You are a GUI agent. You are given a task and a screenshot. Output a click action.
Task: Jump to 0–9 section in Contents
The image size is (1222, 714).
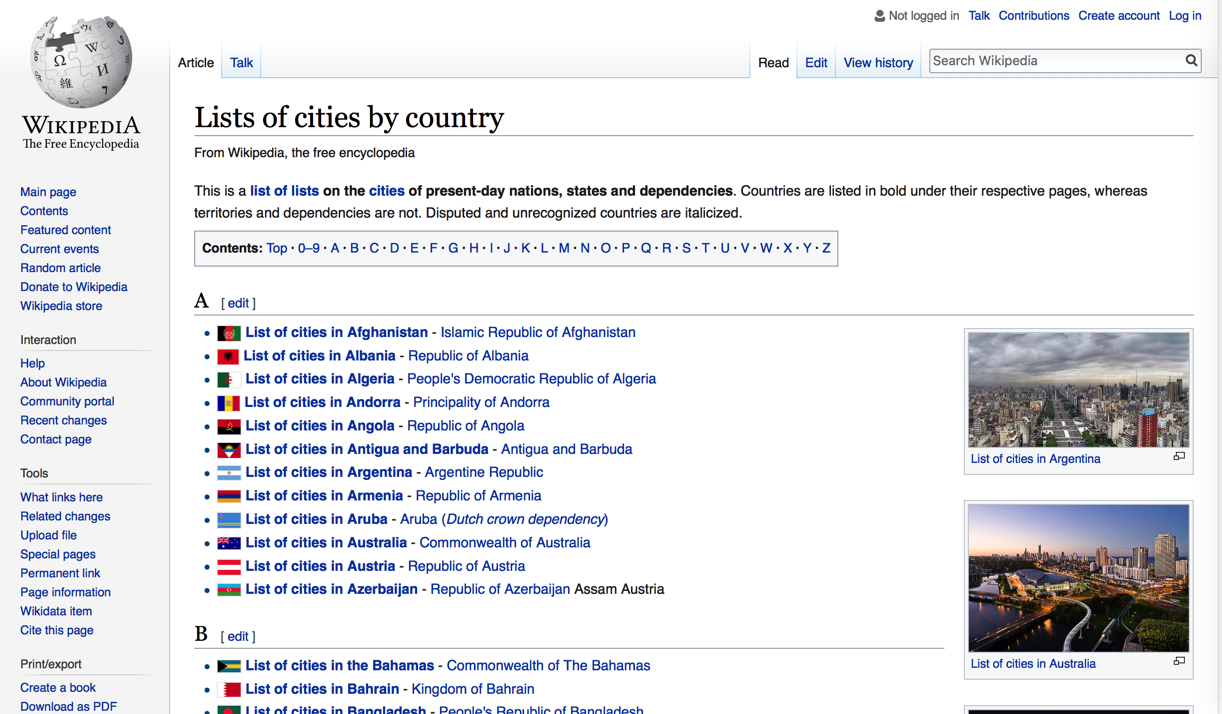coord(309,248)
